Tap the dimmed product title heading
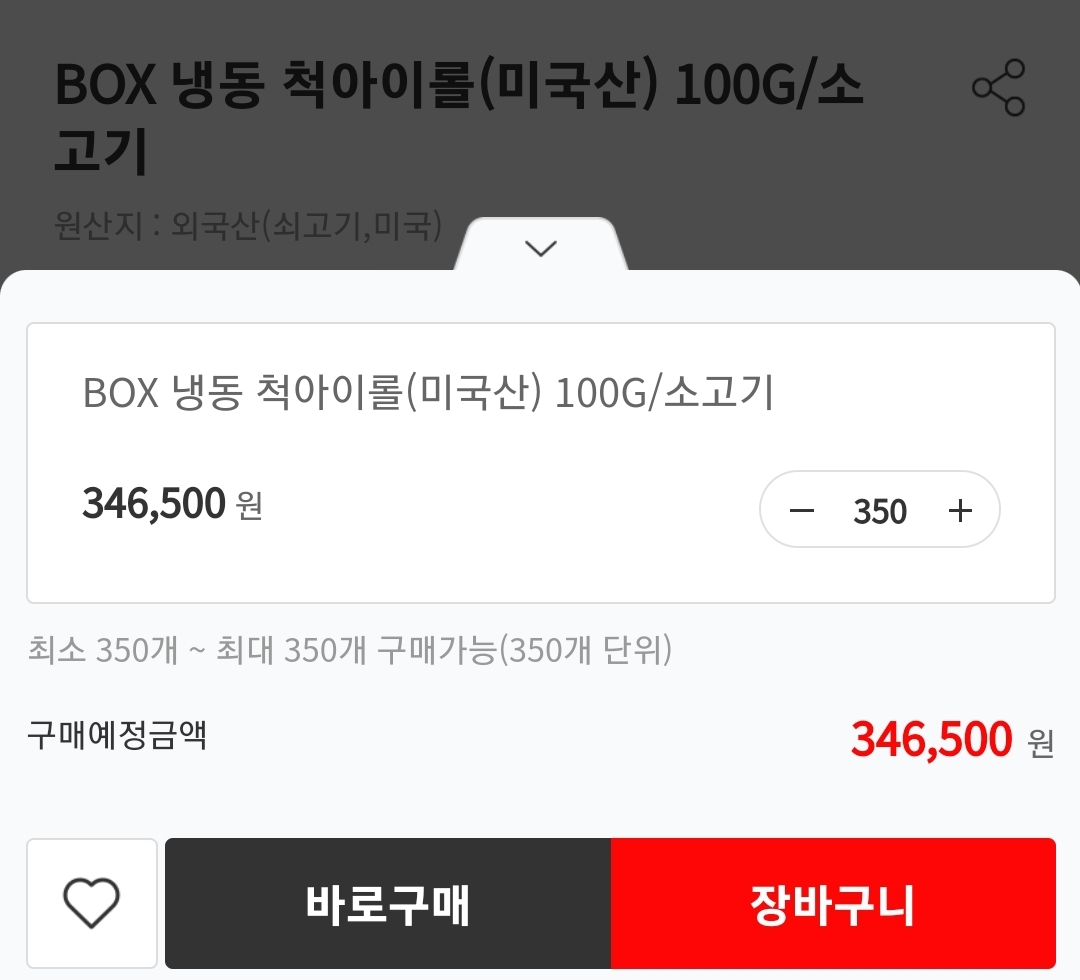This screenshot has width=1080, height=980. (x=458, y=117)
